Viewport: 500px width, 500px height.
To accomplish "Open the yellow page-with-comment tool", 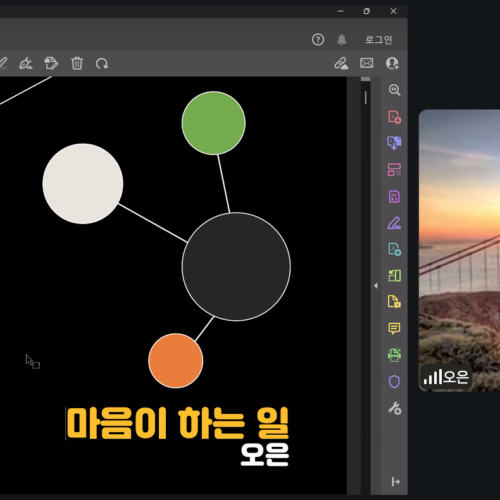I will coord(394,302).
